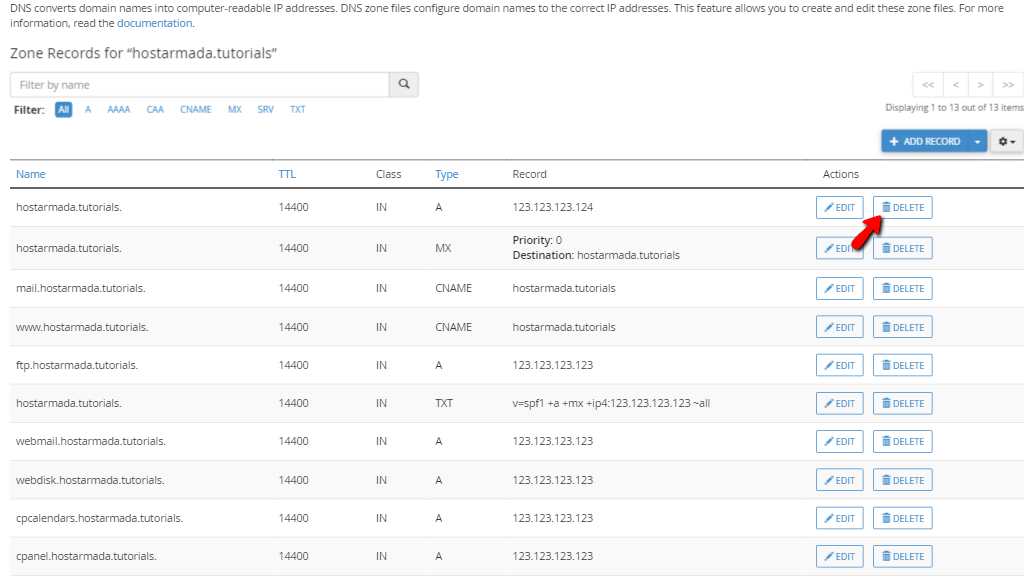Click the cpcalendars.hostarmada.tutorials. name cell
Viewport: 1024px width, 576px height.
99,518
